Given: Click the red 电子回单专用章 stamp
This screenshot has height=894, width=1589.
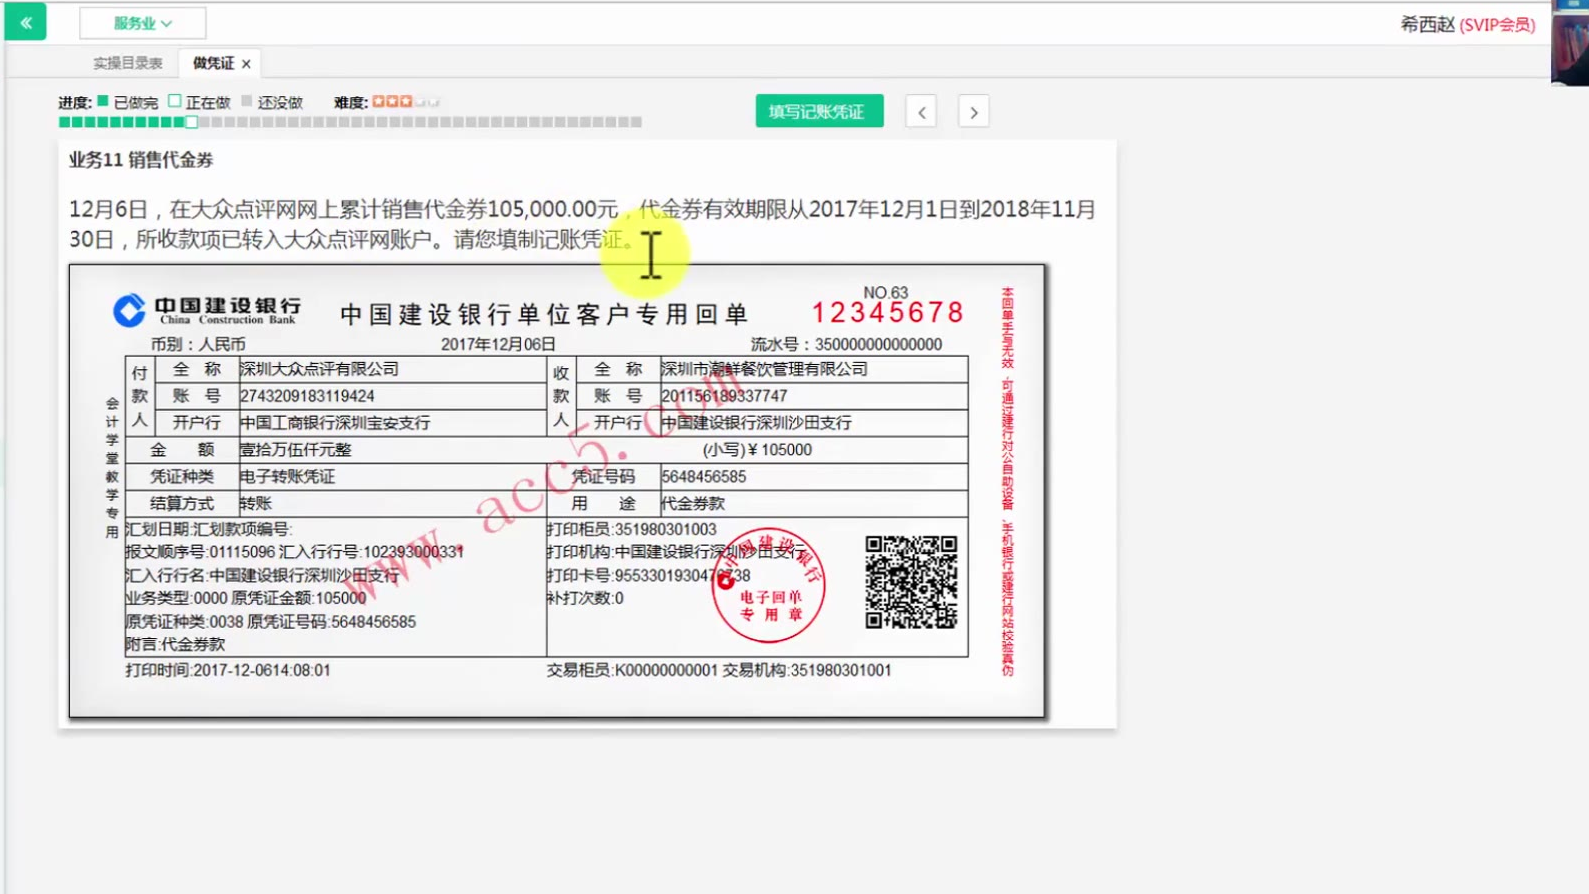Looking at the screenshot, I should [x=768, y=585].
